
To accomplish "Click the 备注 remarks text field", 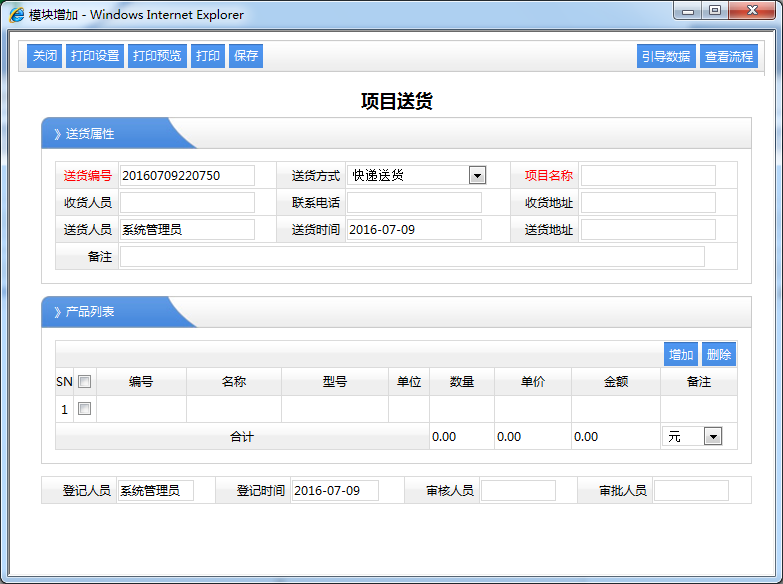I will pyautogui.click(x=412, y=257).
